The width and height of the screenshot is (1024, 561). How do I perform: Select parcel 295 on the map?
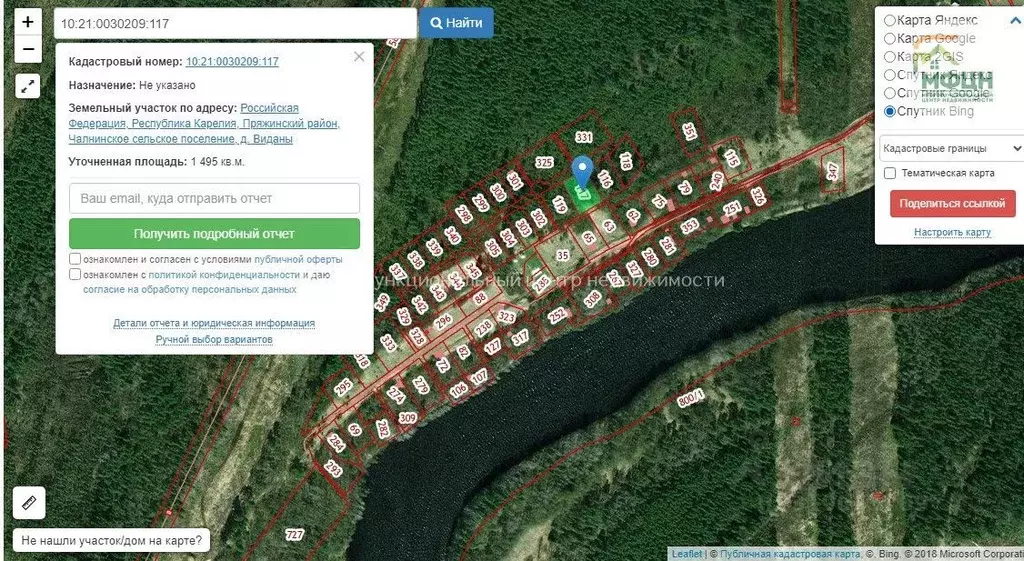(x=344, y=387)
